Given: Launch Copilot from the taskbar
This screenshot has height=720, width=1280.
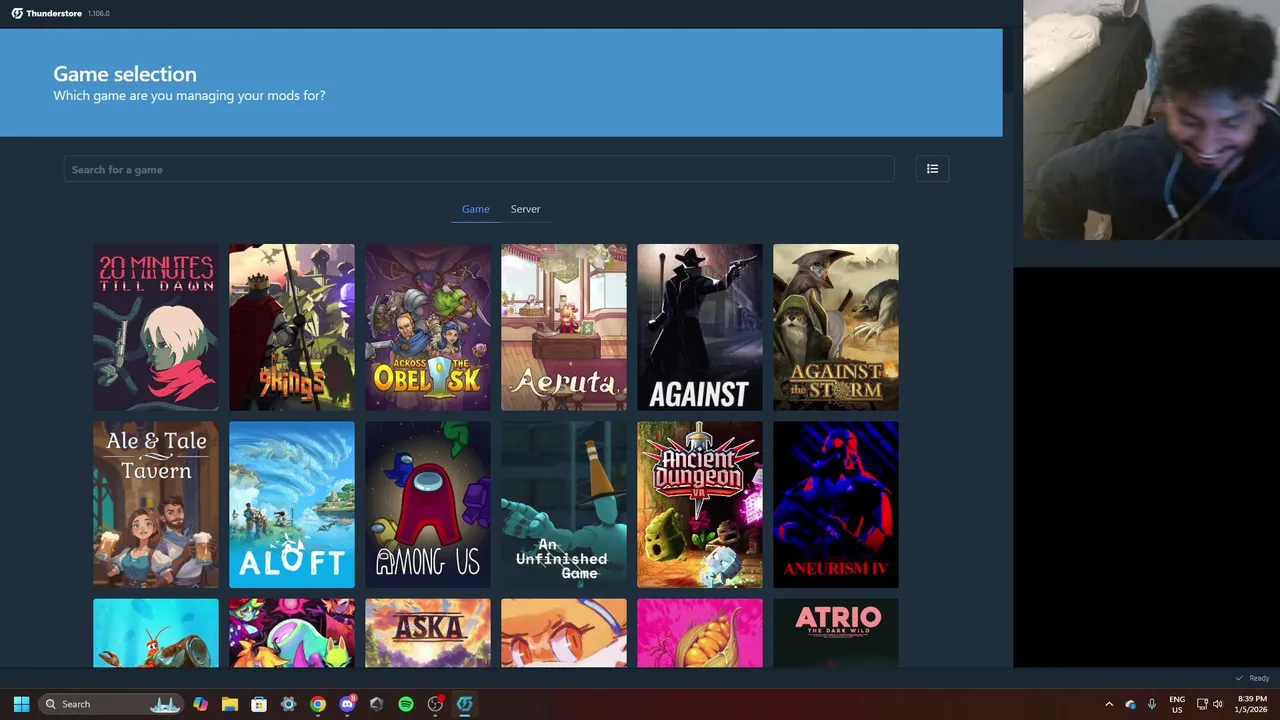Looking at the screenshot, I should point(201,704).
